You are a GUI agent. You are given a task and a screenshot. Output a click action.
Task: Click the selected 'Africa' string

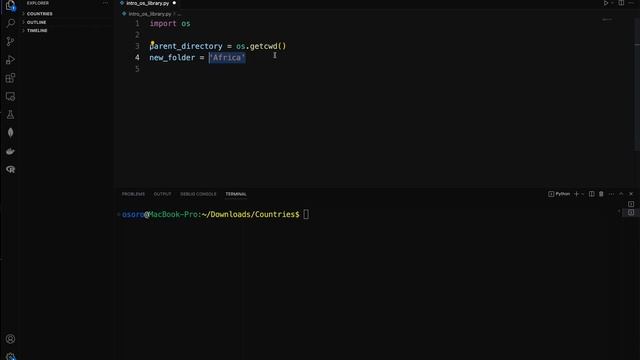(227, 58)
